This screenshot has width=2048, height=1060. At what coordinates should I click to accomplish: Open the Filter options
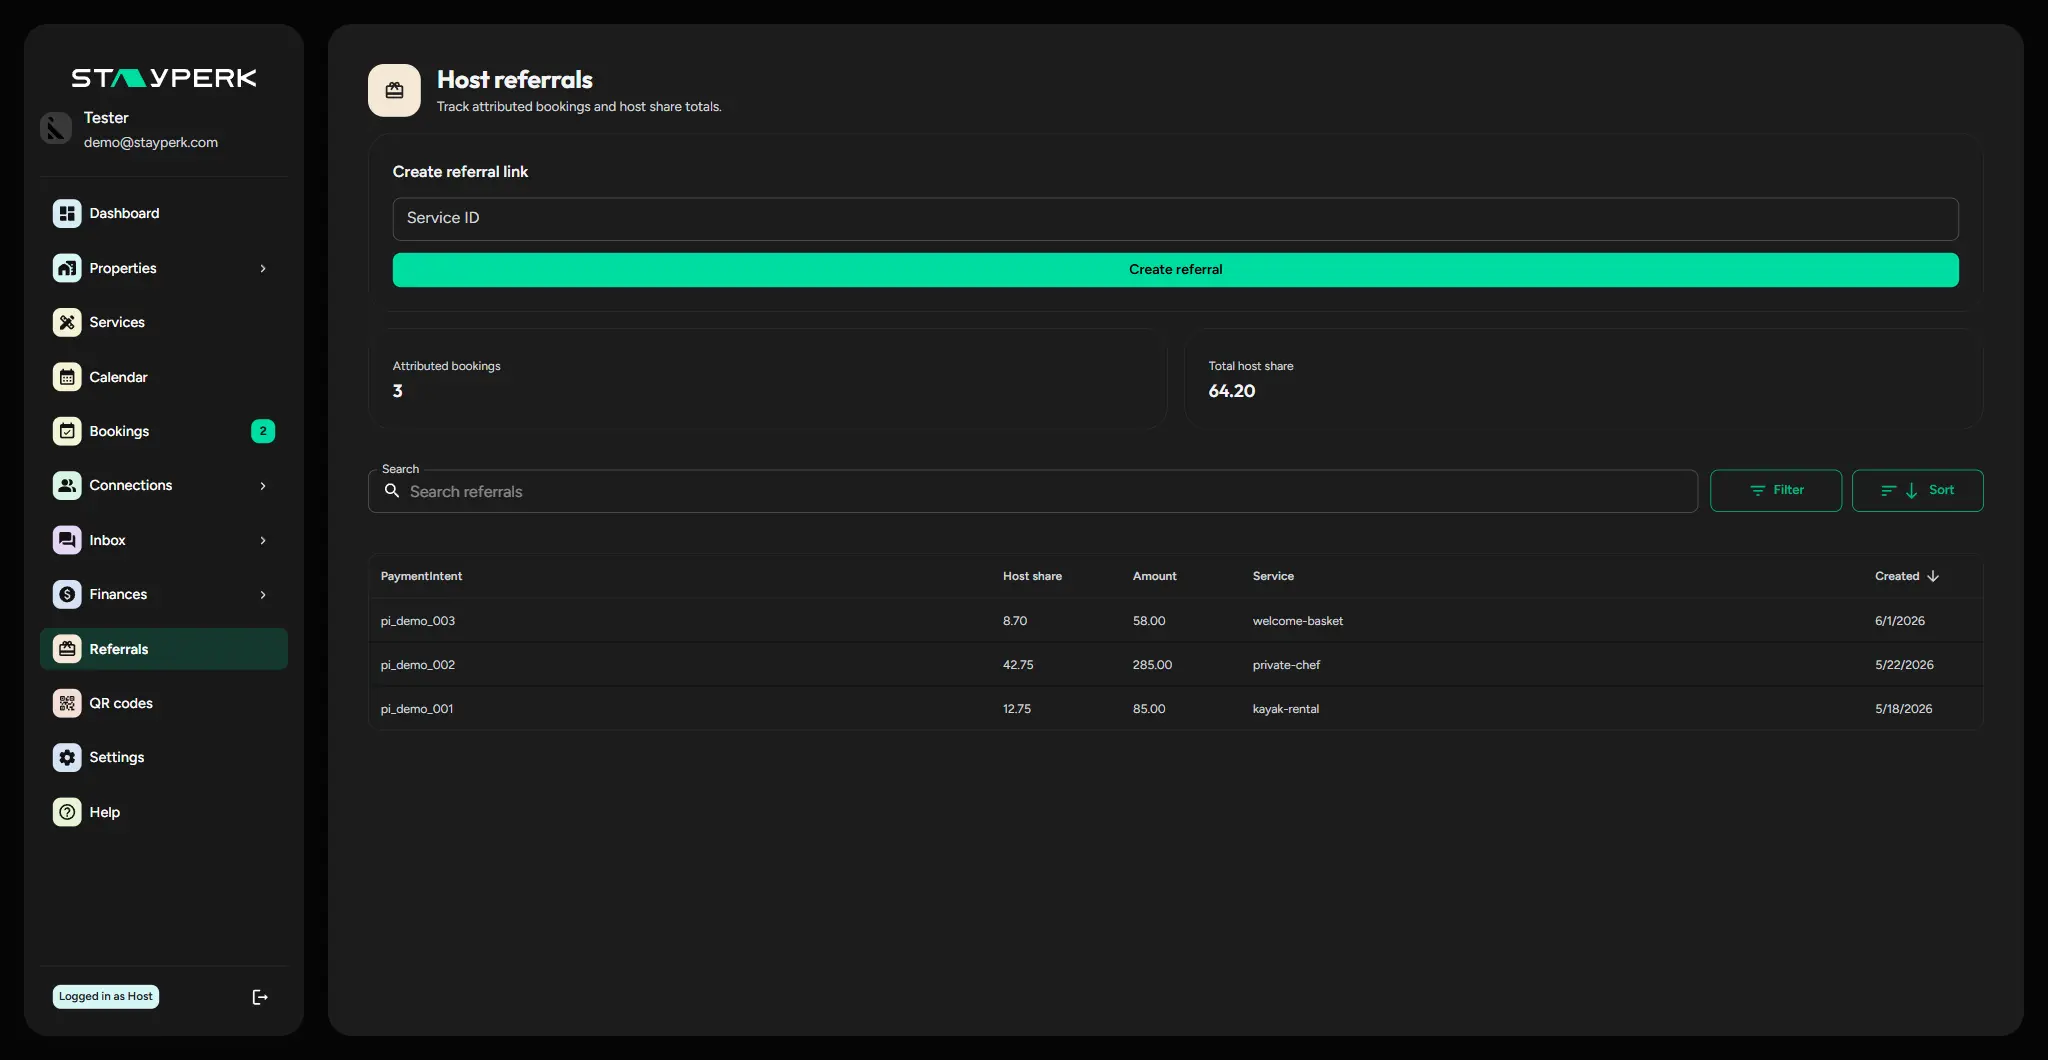coord(1775,491)
